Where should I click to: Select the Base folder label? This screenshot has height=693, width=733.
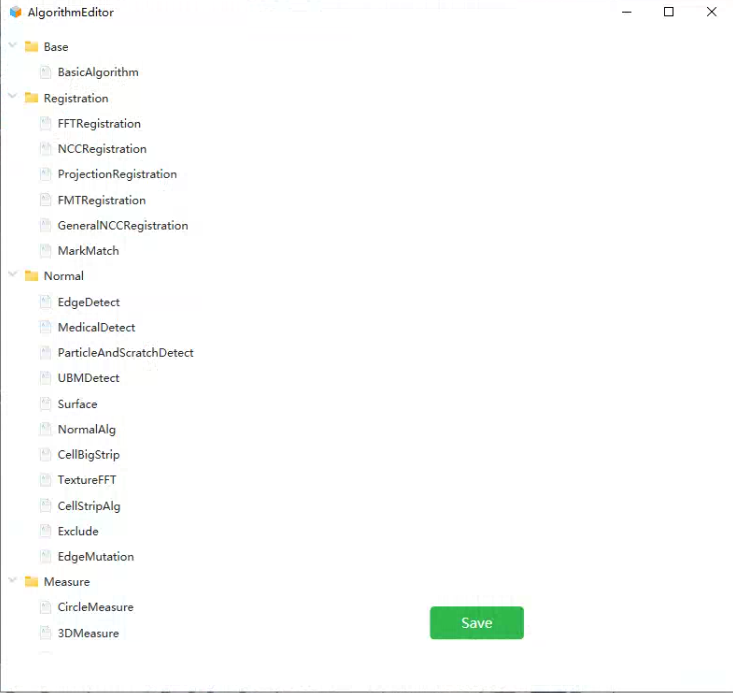click(x=56, y=47)
